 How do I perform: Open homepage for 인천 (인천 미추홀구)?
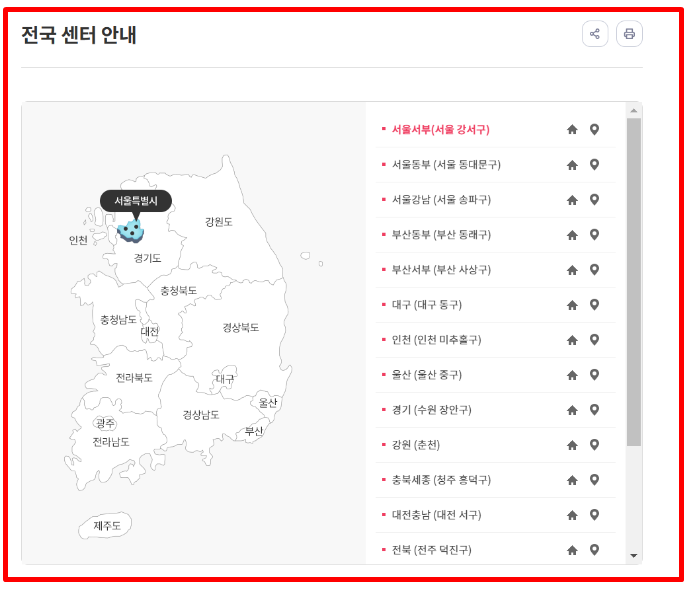tap(572, 340)
